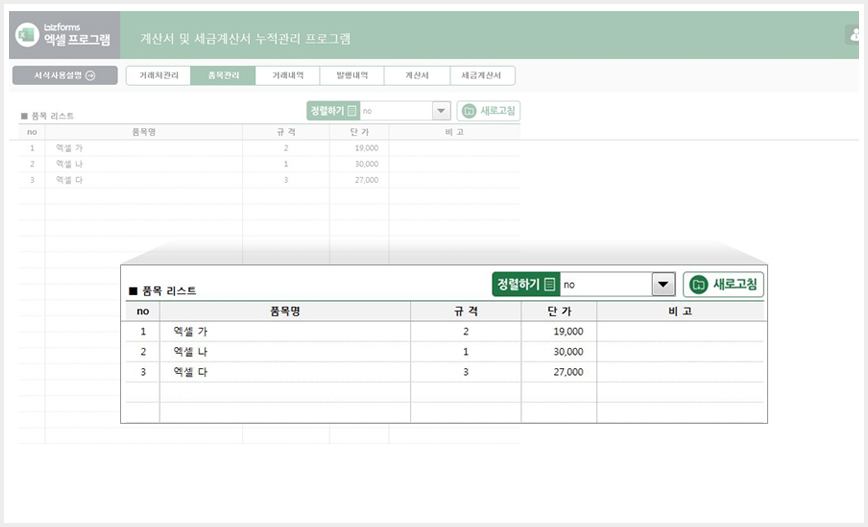Image resolution: width=868 pixels, height=527 pixels.
Task: Click the 품목명 column header in enlarged table
Action: 285,311
